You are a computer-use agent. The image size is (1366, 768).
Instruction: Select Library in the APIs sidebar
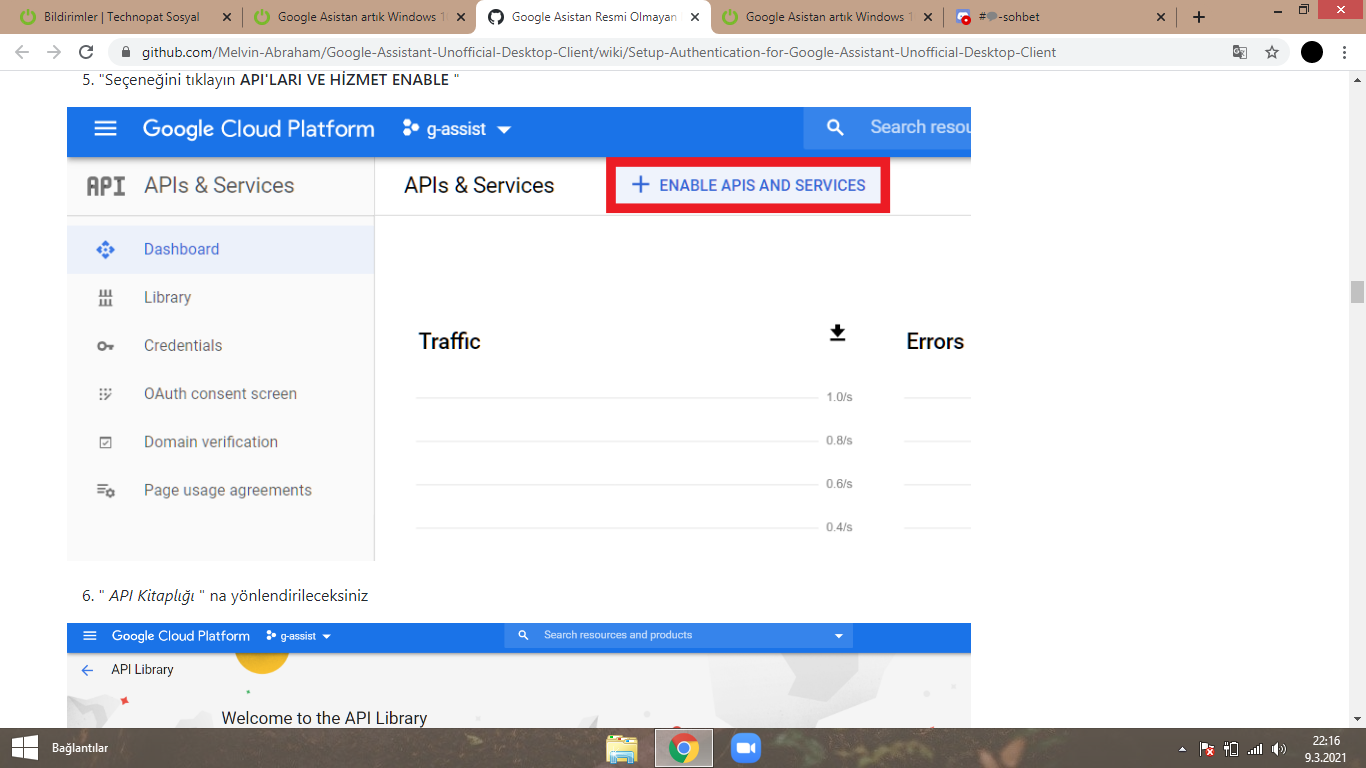(220, 298)
